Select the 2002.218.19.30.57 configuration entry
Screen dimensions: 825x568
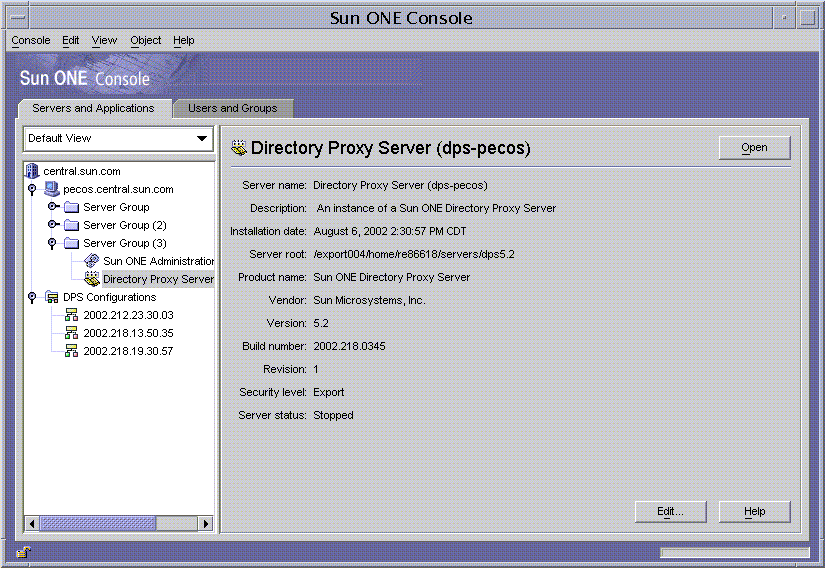(128, 351)
